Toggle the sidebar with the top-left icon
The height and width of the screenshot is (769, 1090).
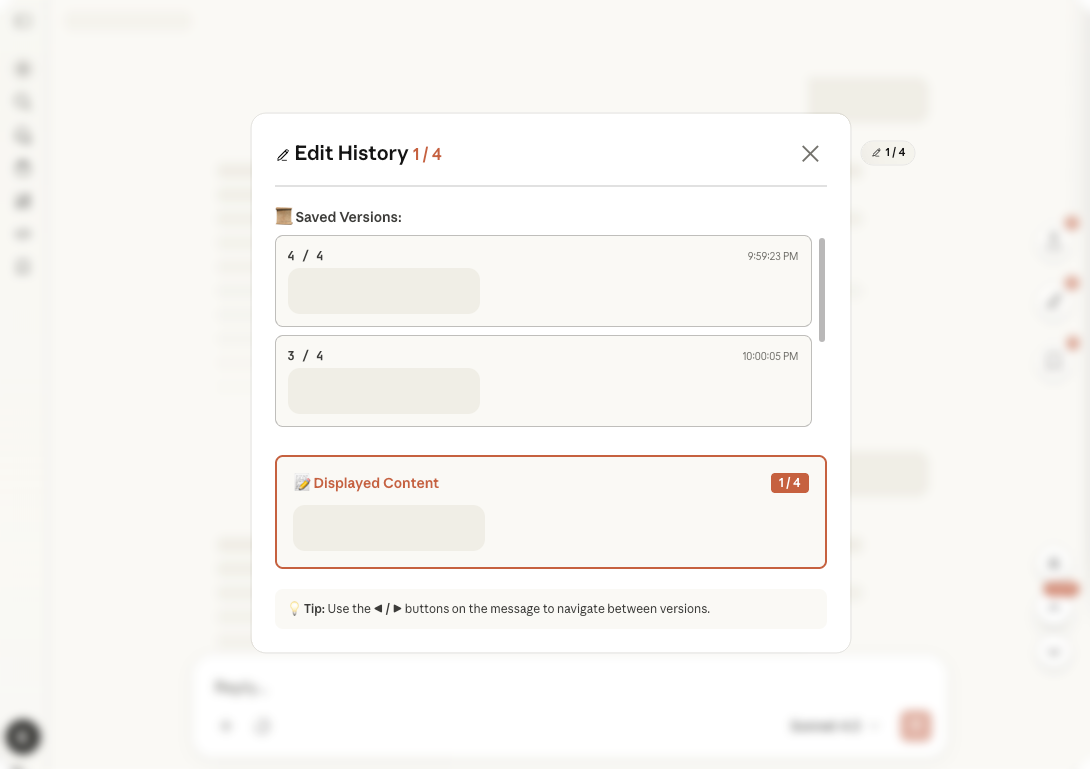(x=23, y=21)
